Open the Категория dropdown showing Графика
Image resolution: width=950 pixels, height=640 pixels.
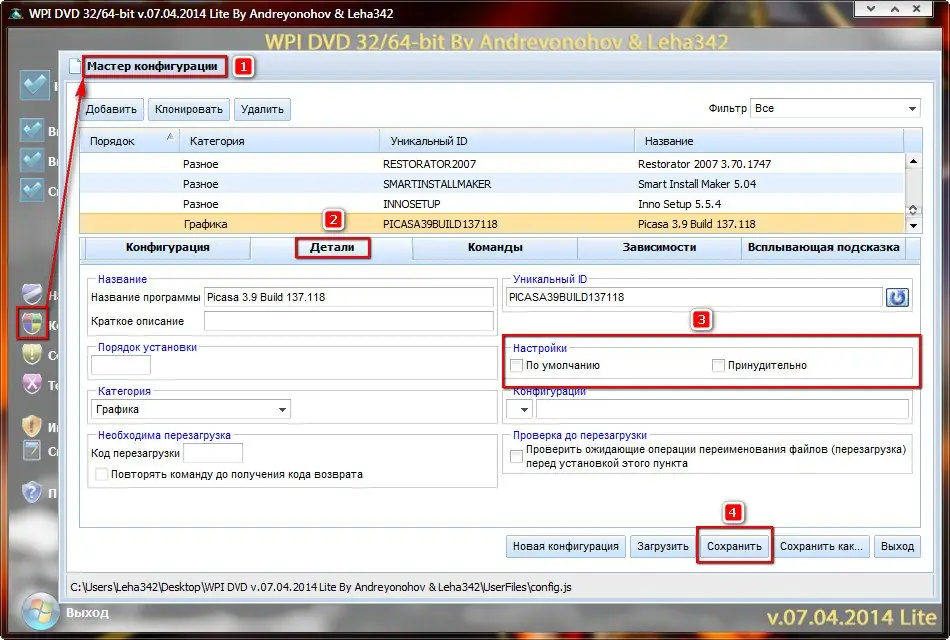[283, 409]
